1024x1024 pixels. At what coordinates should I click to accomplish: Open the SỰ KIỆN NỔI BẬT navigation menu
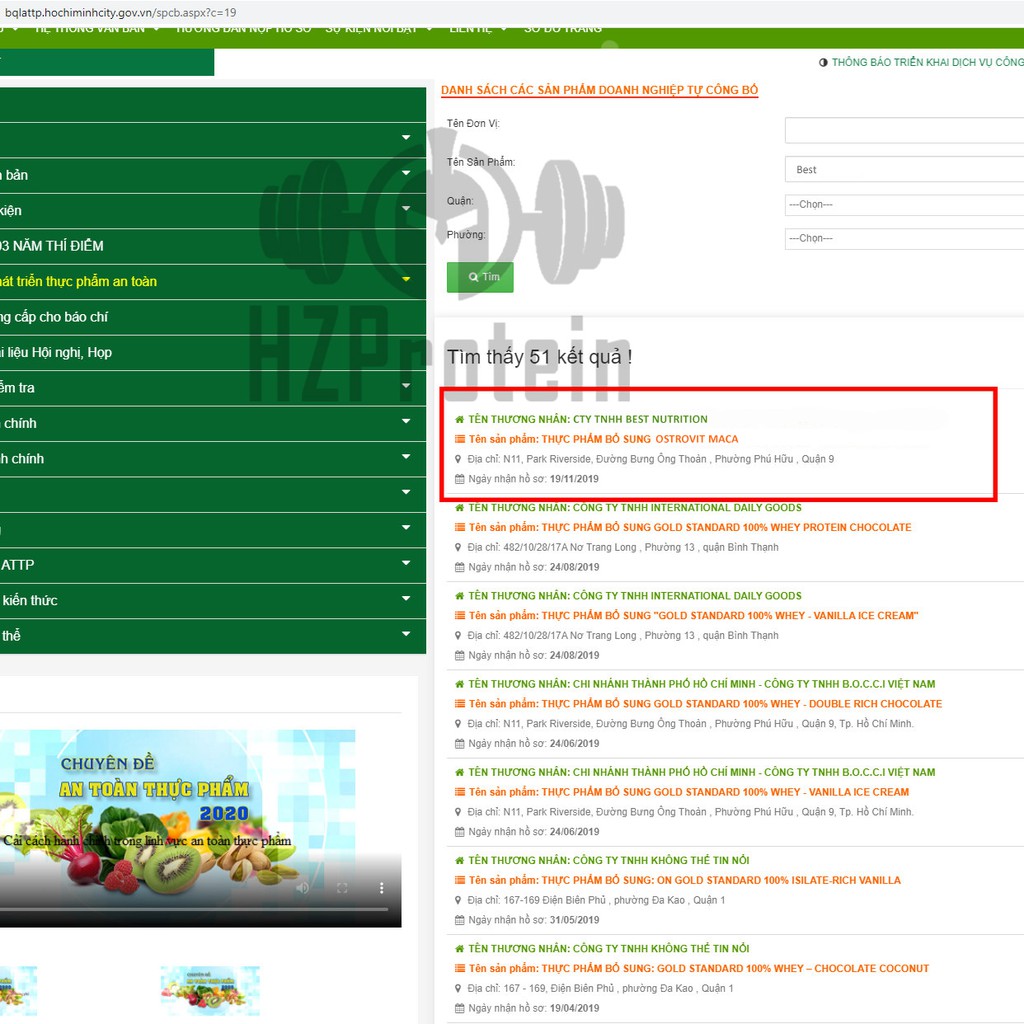click(x=379, y=29)
